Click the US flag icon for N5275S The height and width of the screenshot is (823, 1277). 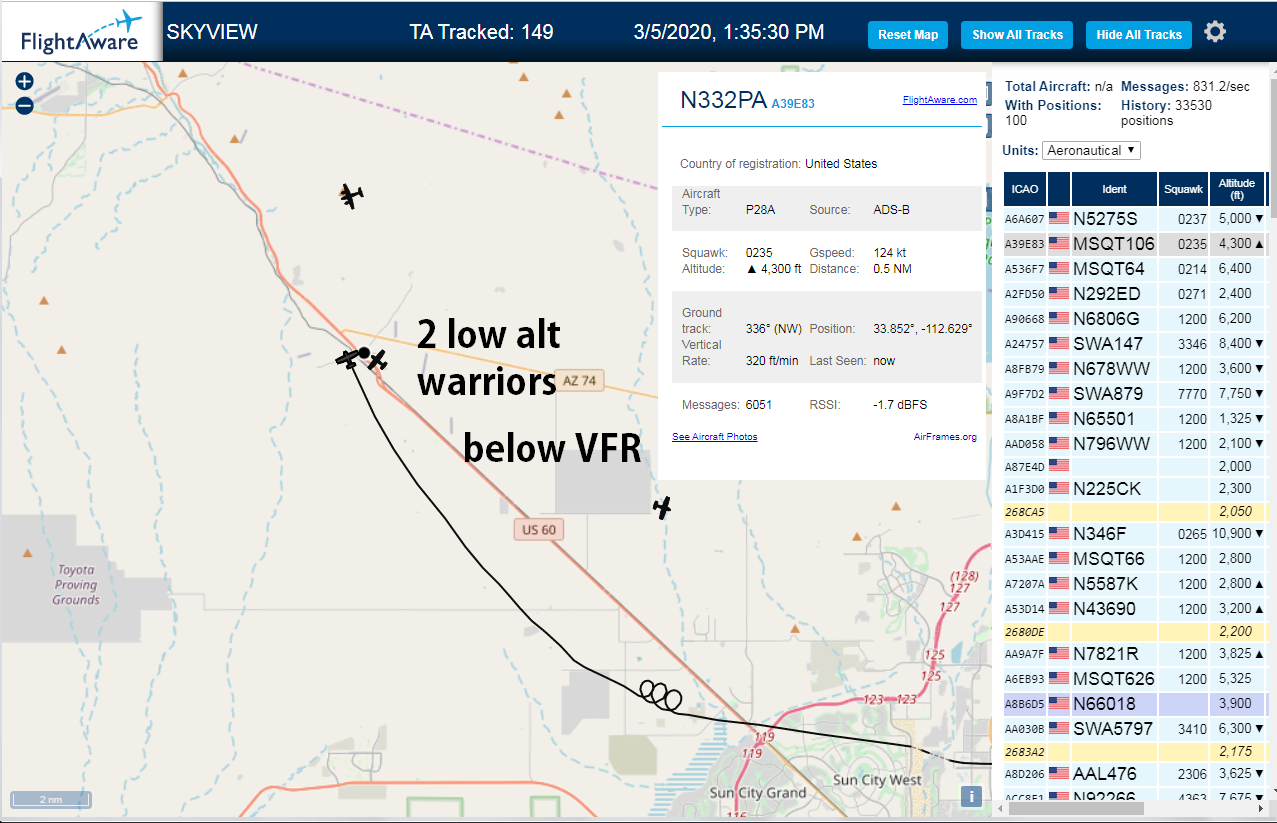coord(1058,218)
